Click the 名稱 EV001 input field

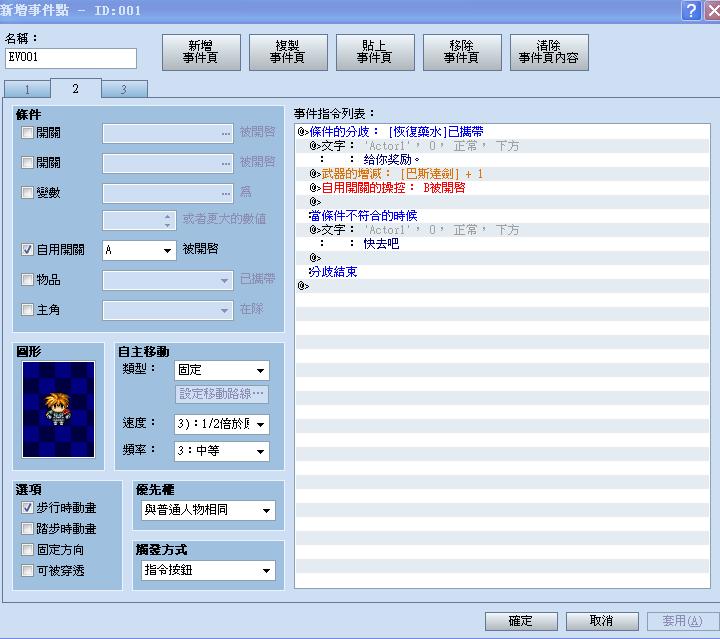pos(71,58)
